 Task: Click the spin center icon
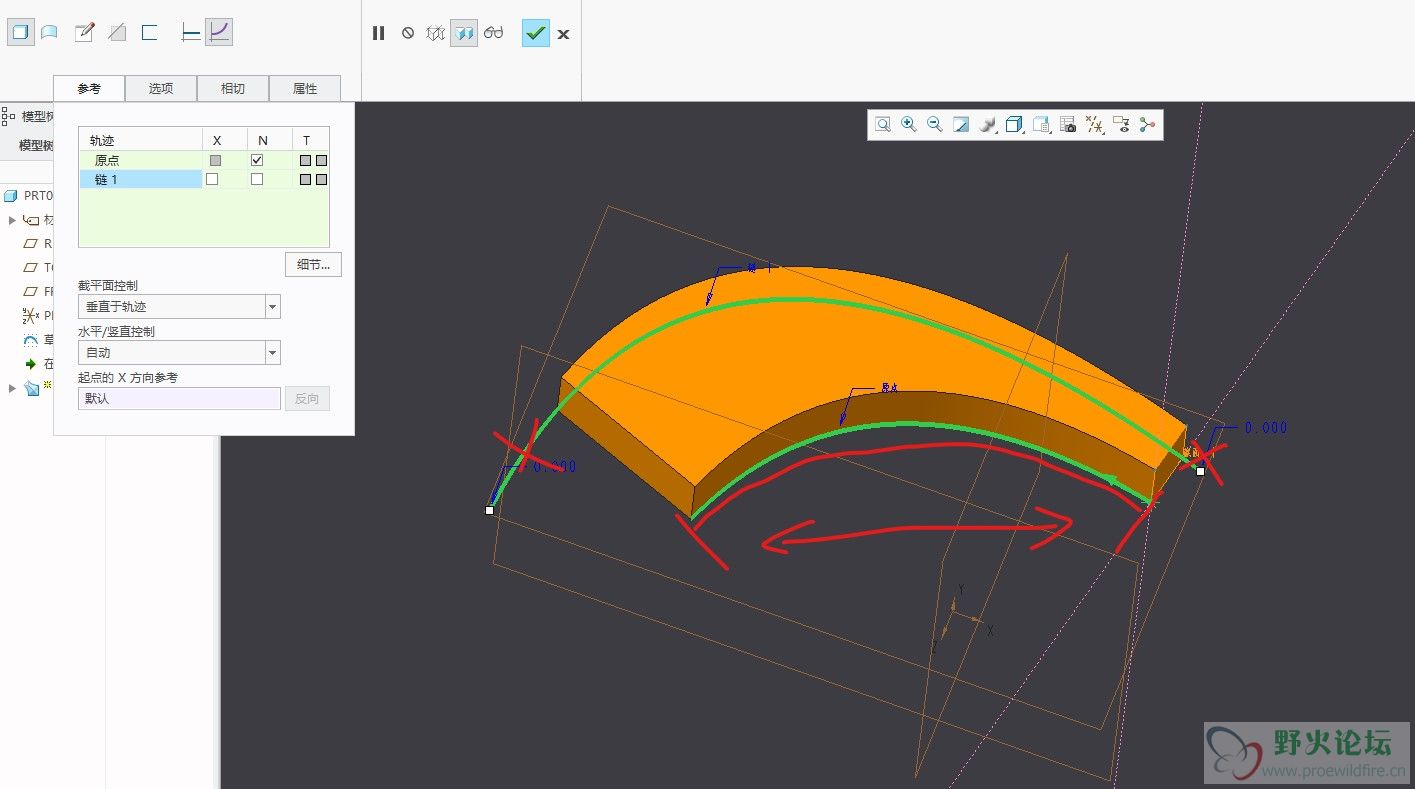point(1147,124)
